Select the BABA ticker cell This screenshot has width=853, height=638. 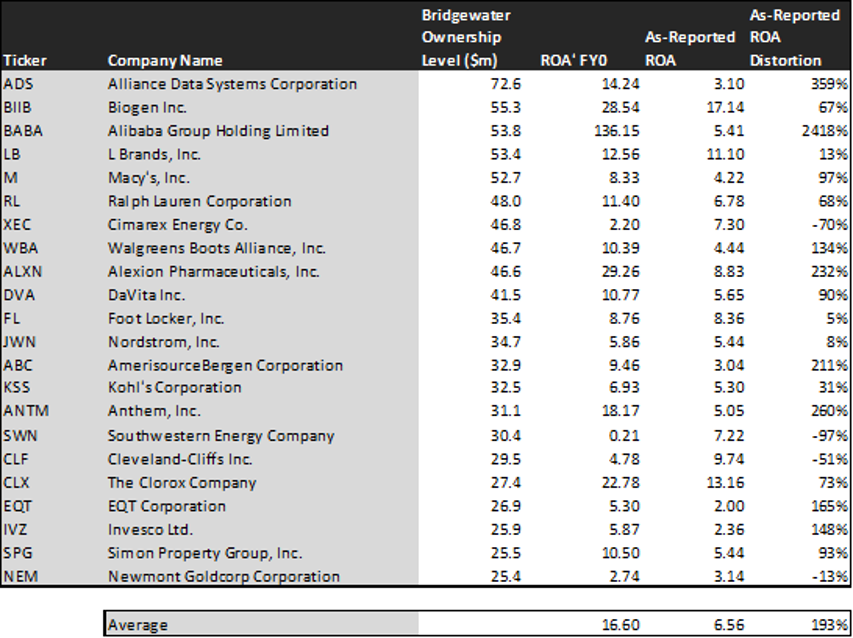pyautogui.click(x=23, y=131)
